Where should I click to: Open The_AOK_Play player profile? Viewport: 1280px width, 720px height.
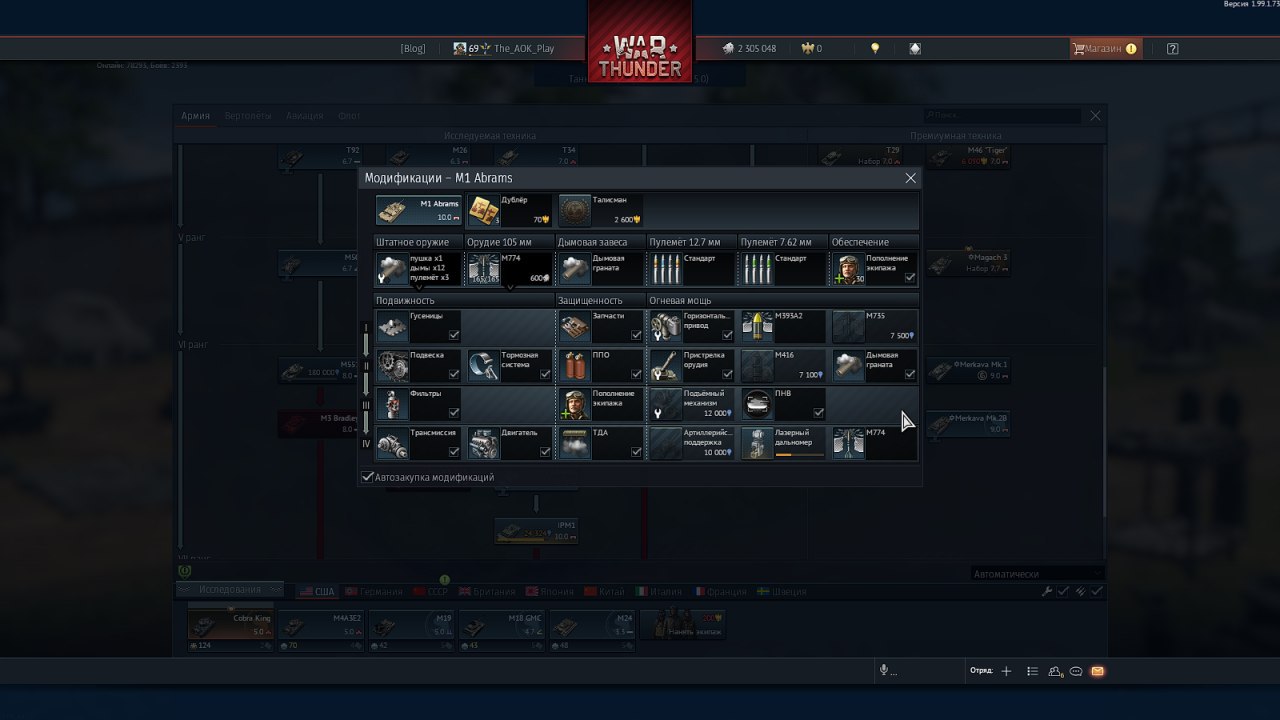coord(504,48)
